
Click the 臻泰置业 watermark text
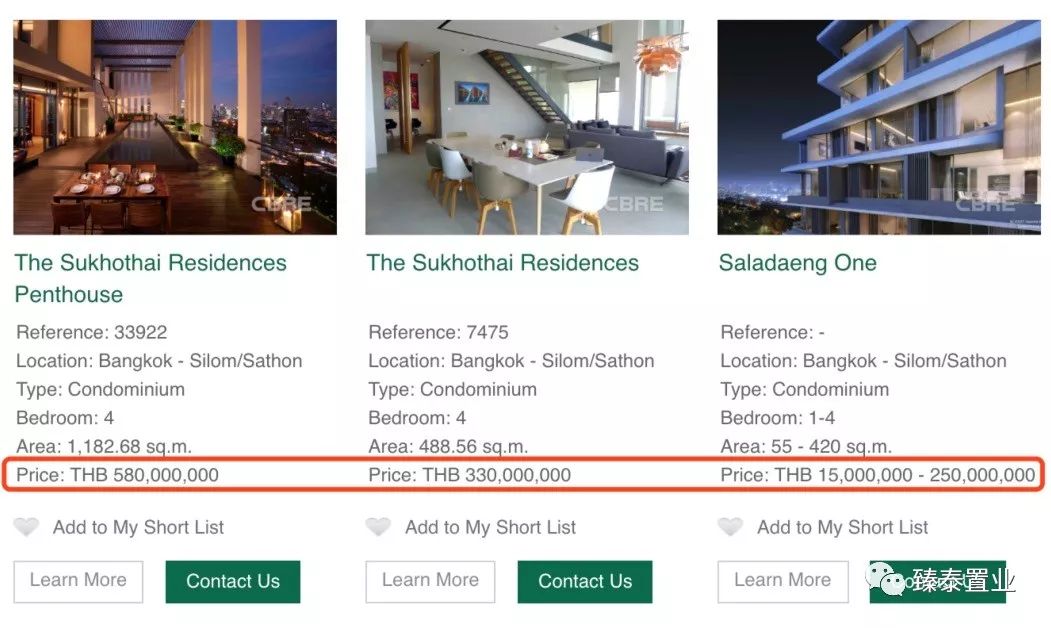coord(962,580)
